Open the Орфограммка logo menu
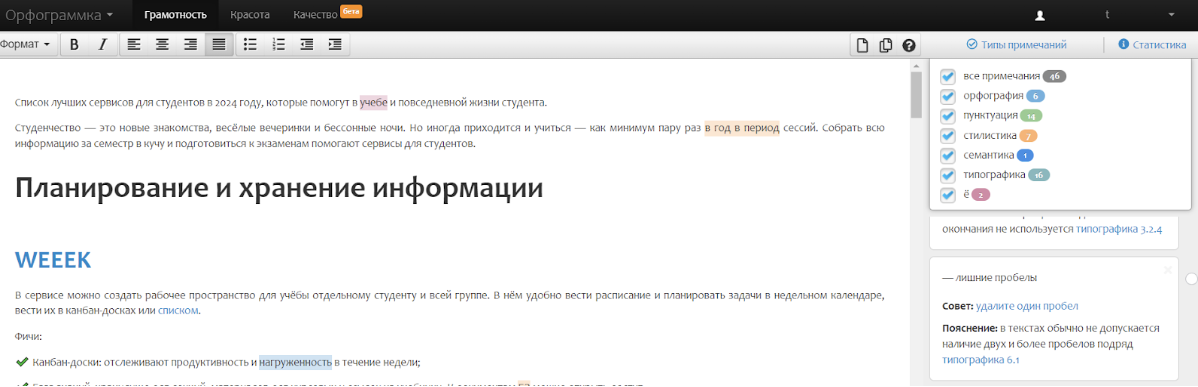This screenshot has width=1198, height=387. (60, 15)
